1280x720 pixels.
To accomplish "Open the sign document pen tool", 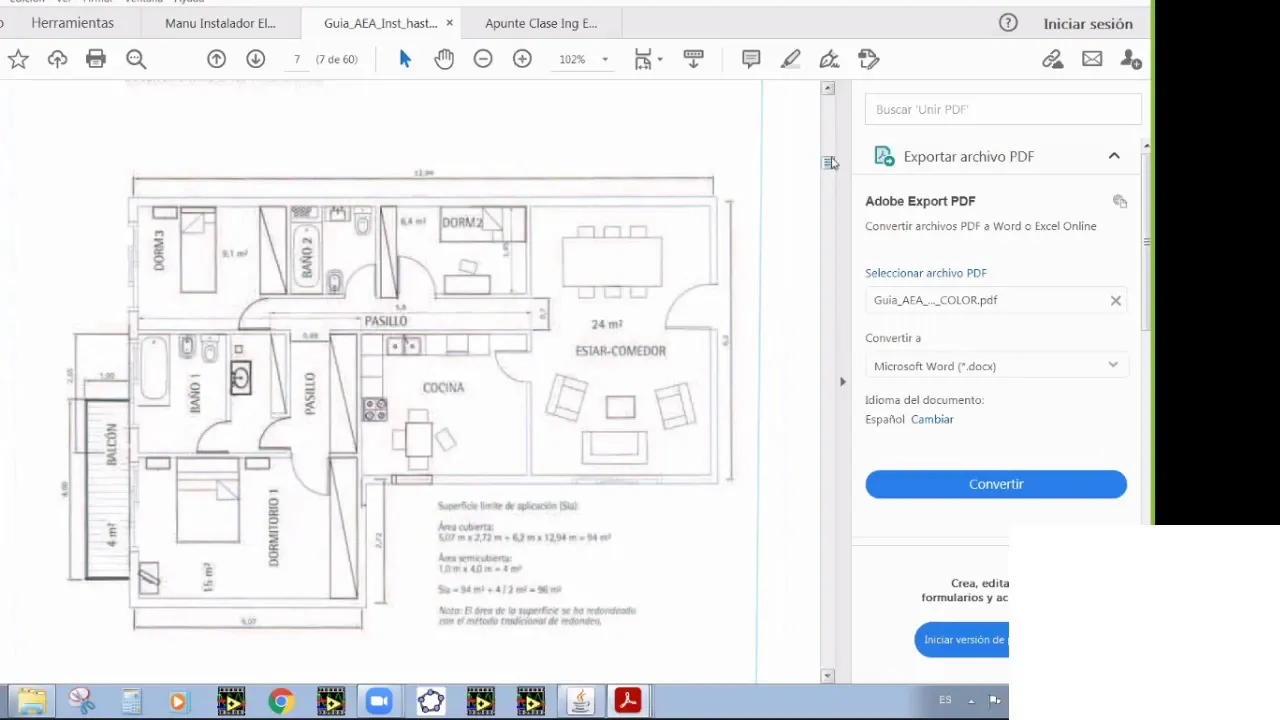I will [x=829, y=60].
